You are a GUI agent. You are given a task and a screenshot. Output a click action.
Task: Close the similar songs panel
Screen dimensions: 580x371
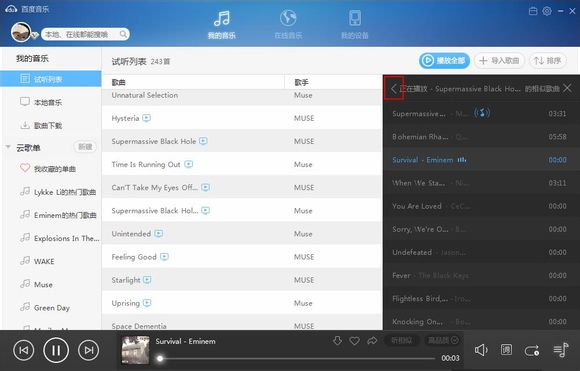tap(567, 88)
